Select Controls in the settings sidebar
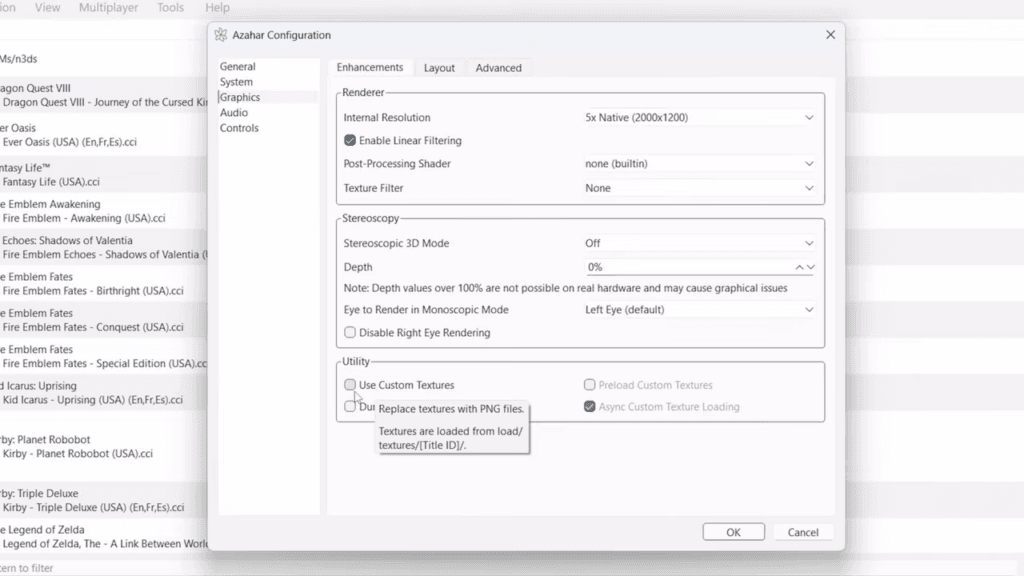 pyautogui.click(x=239, y=128)
